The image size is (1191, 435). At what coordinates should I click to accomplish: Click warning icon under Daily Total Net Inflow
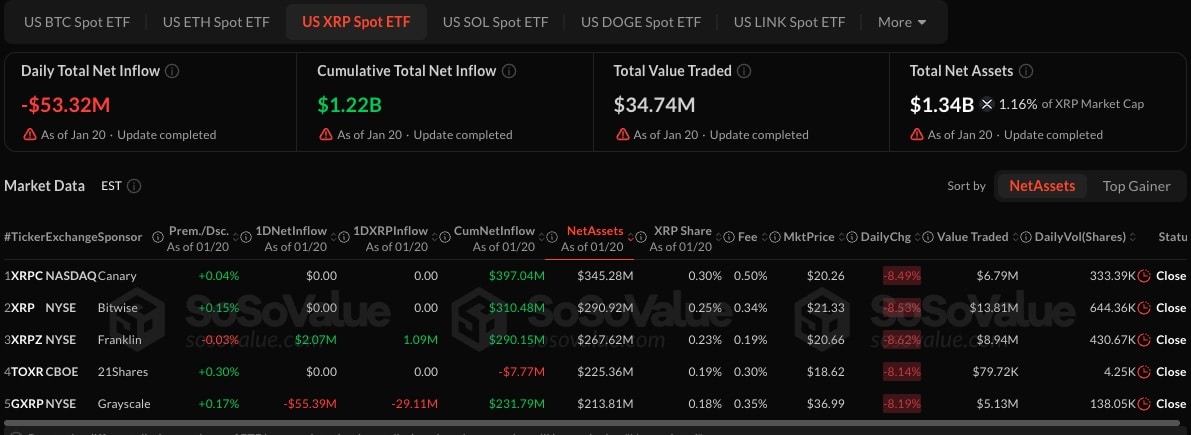click(x=28, y=135)
